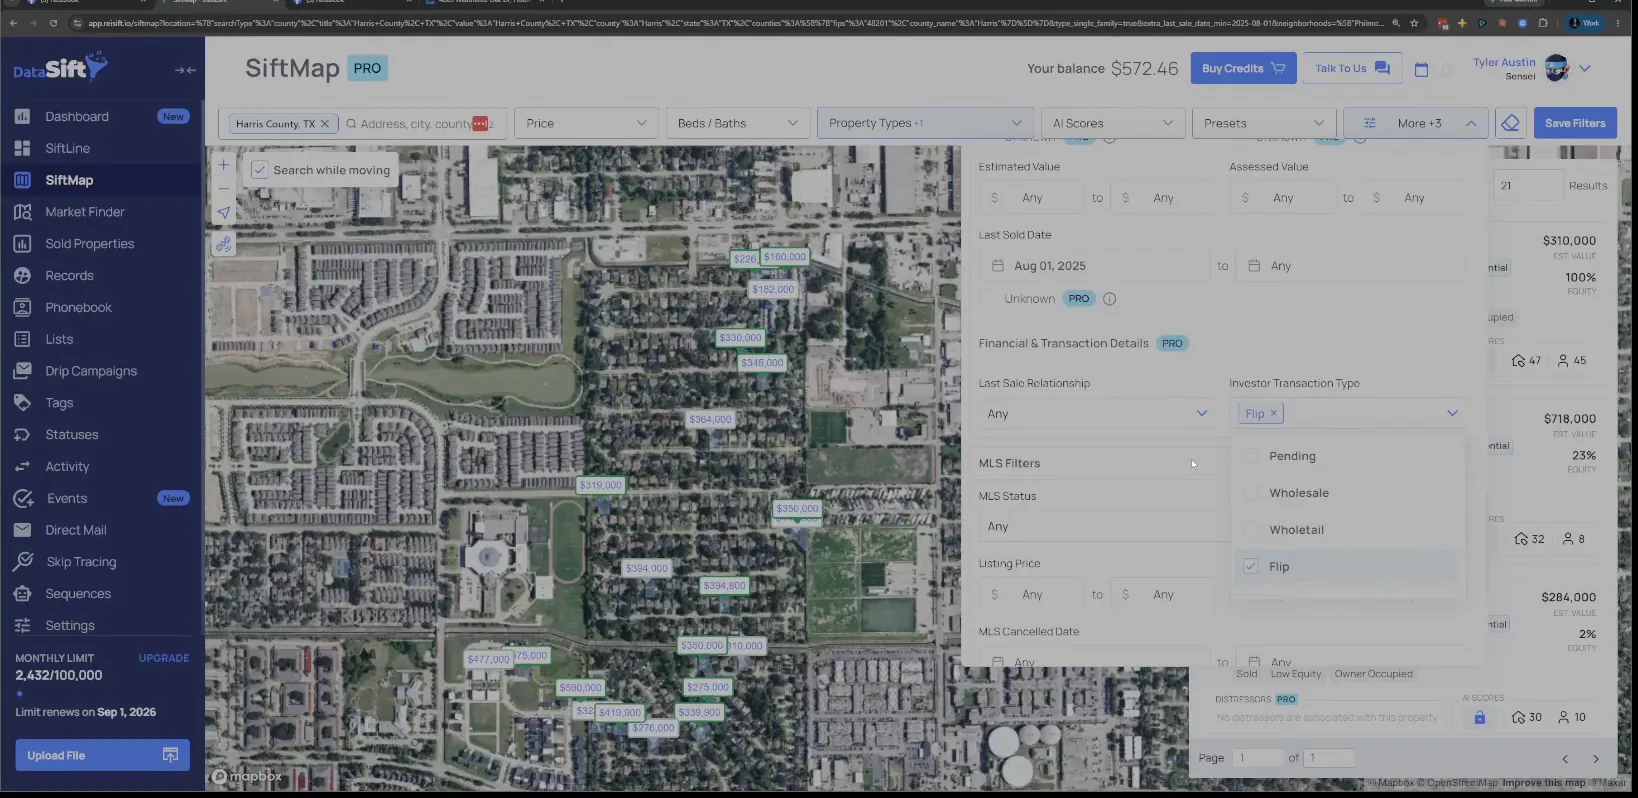
Task: Click the Save Filters button
Action: coord(1575,123)
